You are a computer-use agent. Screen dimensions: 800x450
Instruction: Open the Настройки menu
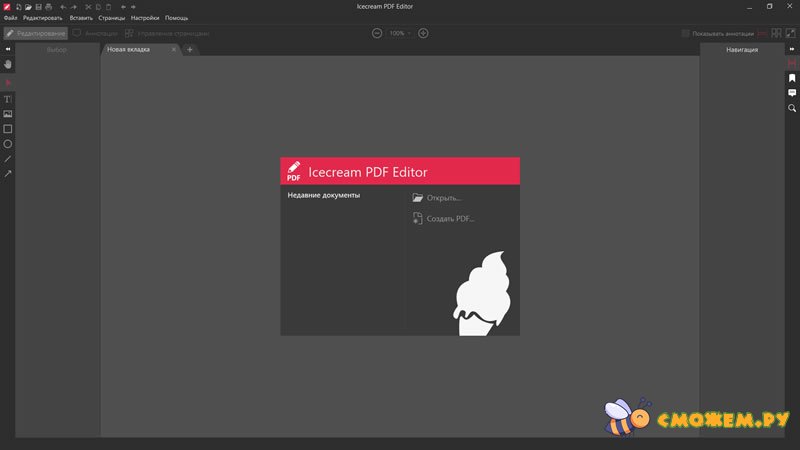(145, 18)
